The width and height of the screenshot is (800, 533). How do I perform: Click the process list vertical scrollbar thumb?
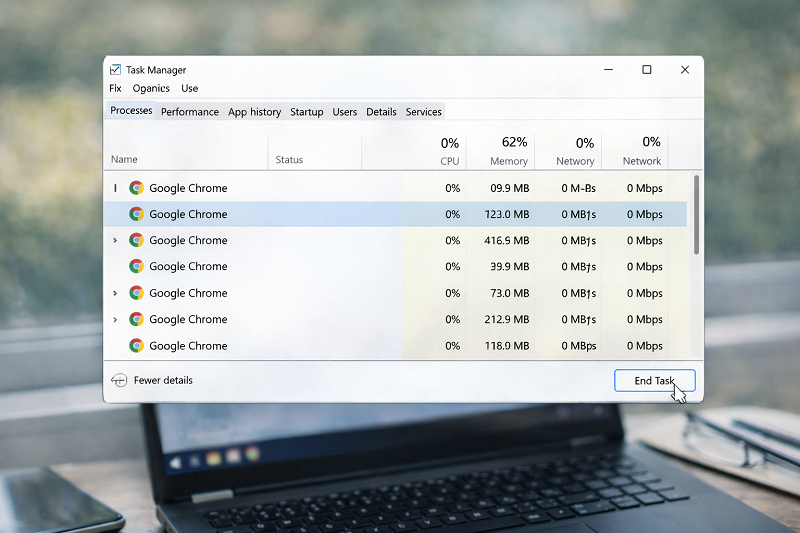click(696, 215)
